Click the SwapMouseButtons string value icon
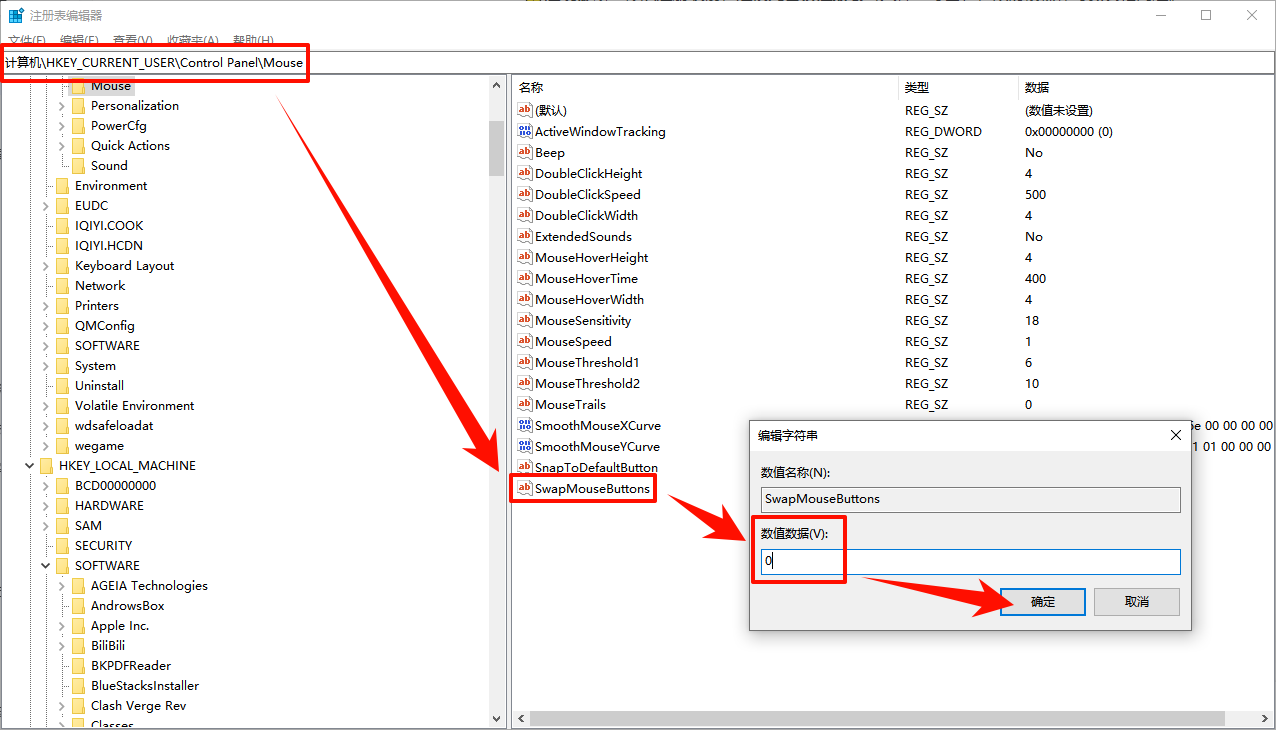Image resolution: width=1276 pixels, height=730 pixels. tap(524, 488)
